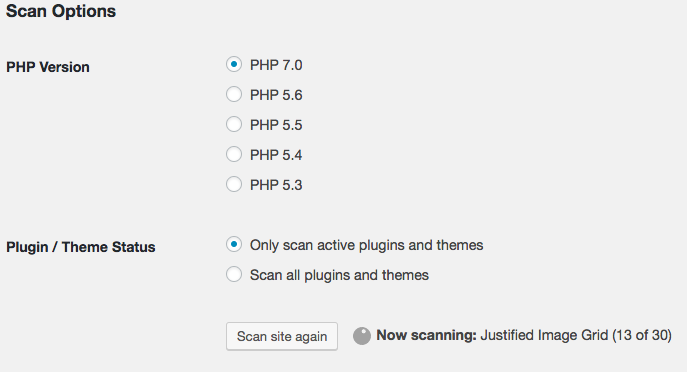This screenshot has width=687, height=372.
Task: Click the 'PHP 5.3' label text
Action: [276, 185]
